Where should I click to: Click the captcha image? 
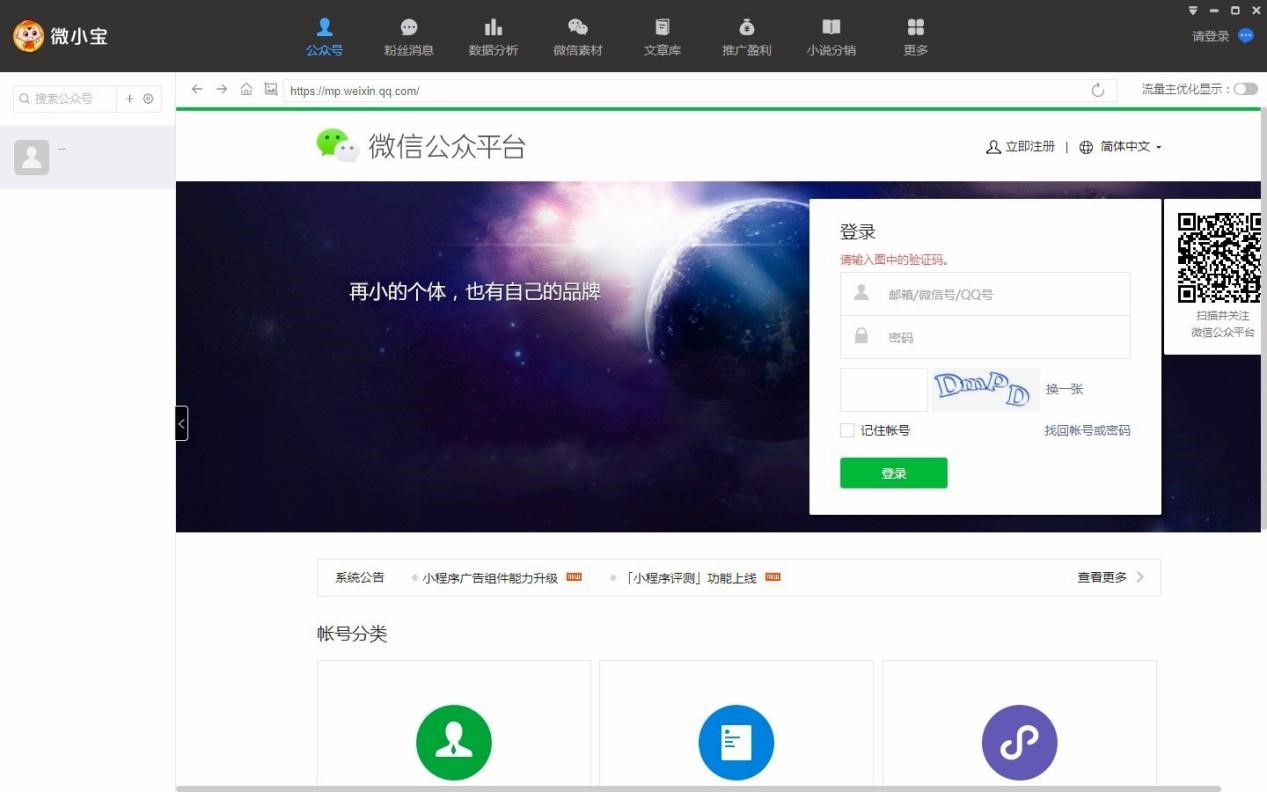985,390
